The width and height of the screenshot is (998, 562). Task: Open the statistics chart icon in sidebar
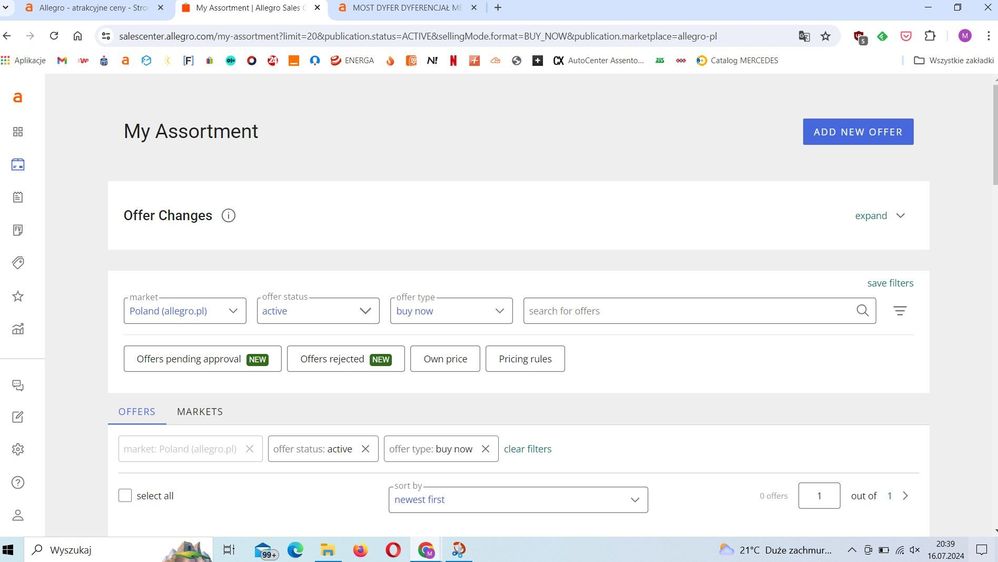tap(18, 329)
